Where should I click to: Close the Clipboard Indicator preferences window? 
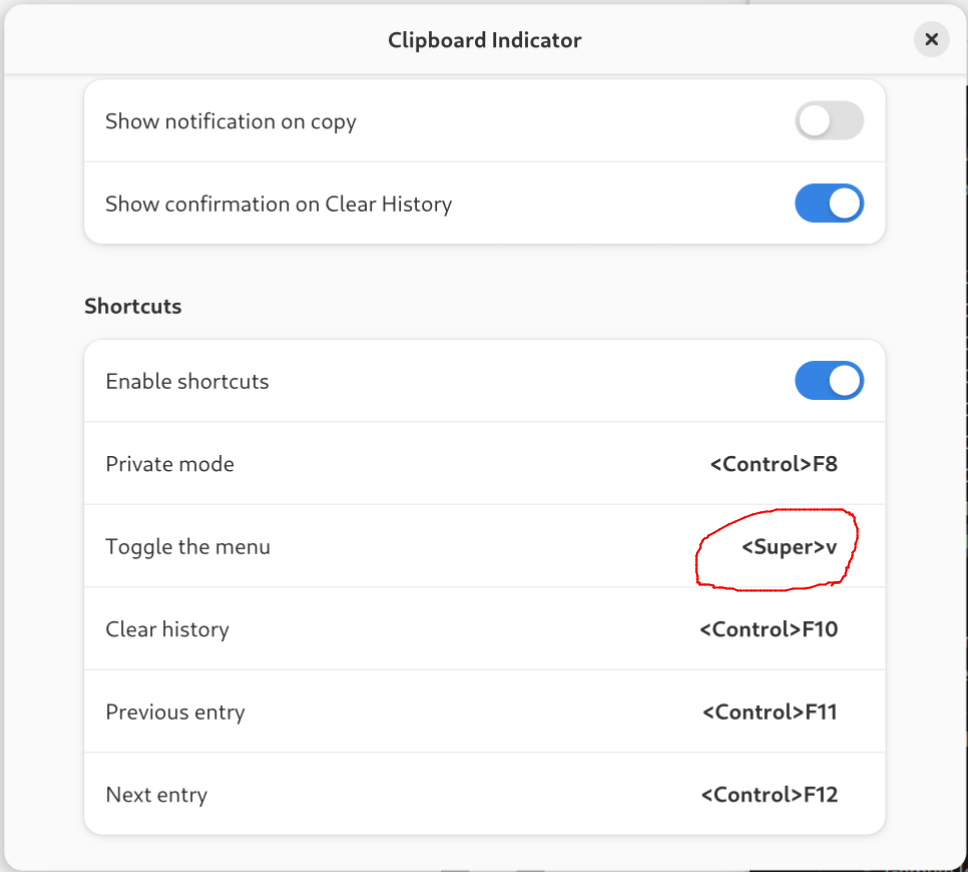point(931,40)
